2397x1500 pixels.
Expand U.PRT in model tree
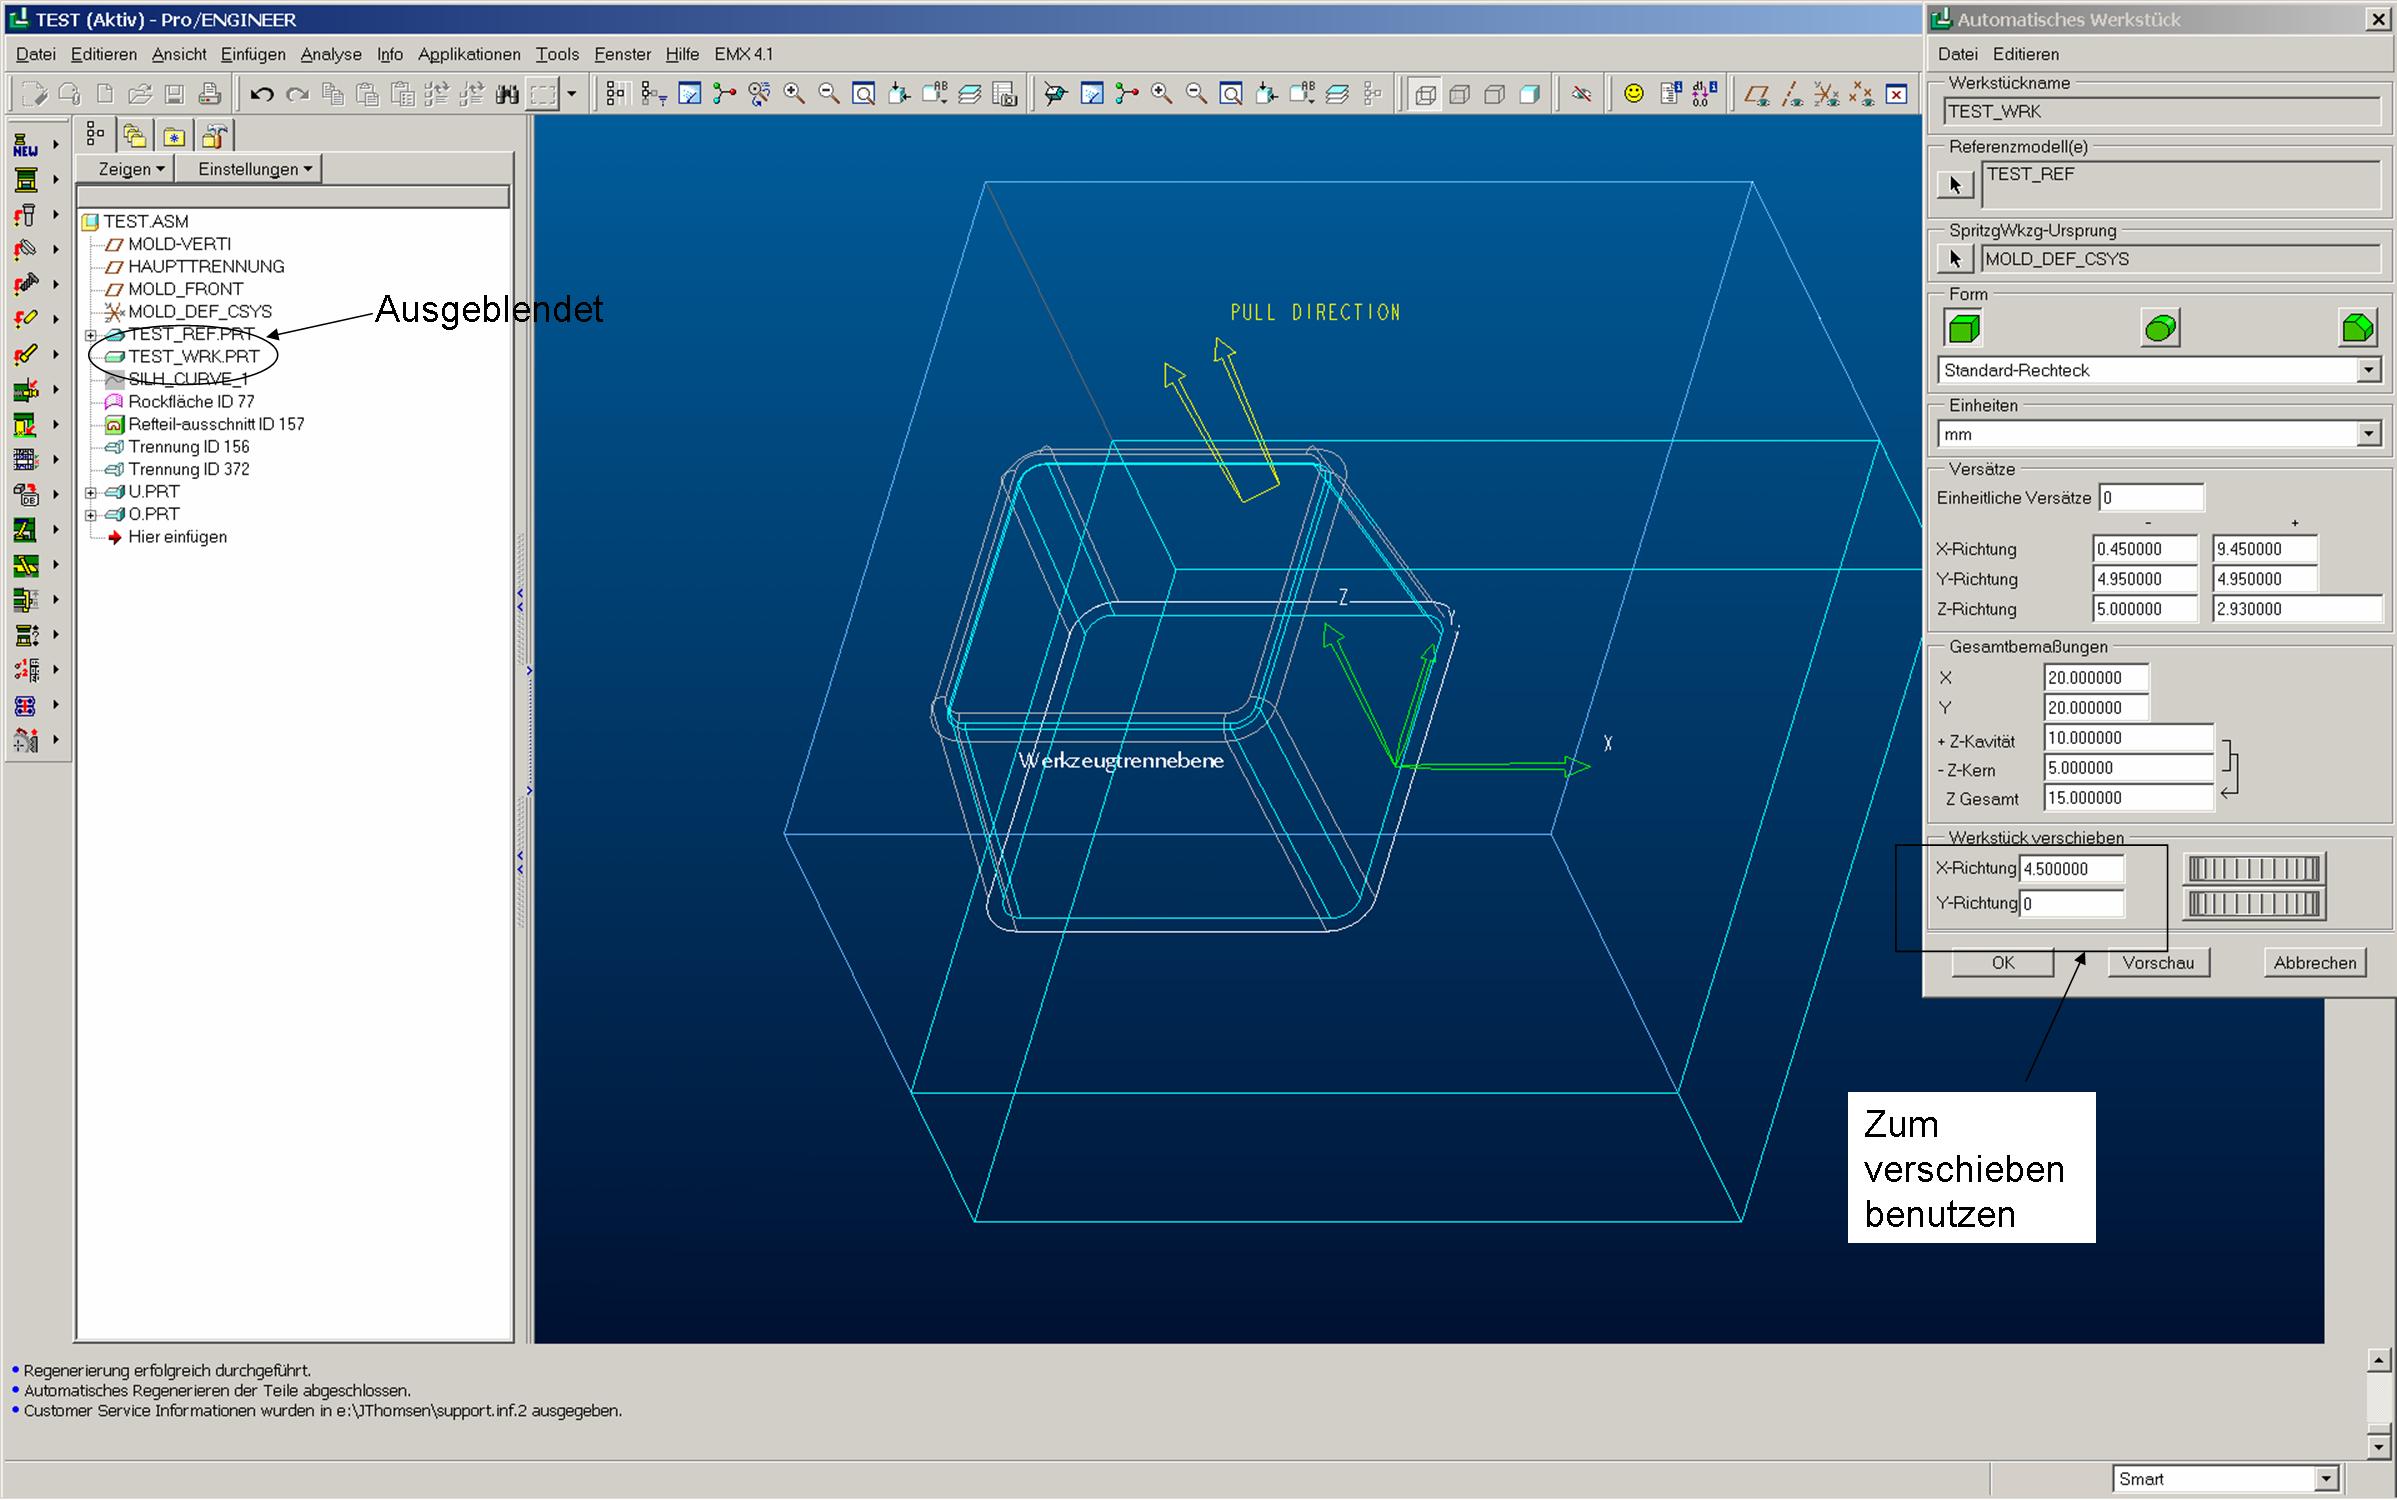(91, 492)
